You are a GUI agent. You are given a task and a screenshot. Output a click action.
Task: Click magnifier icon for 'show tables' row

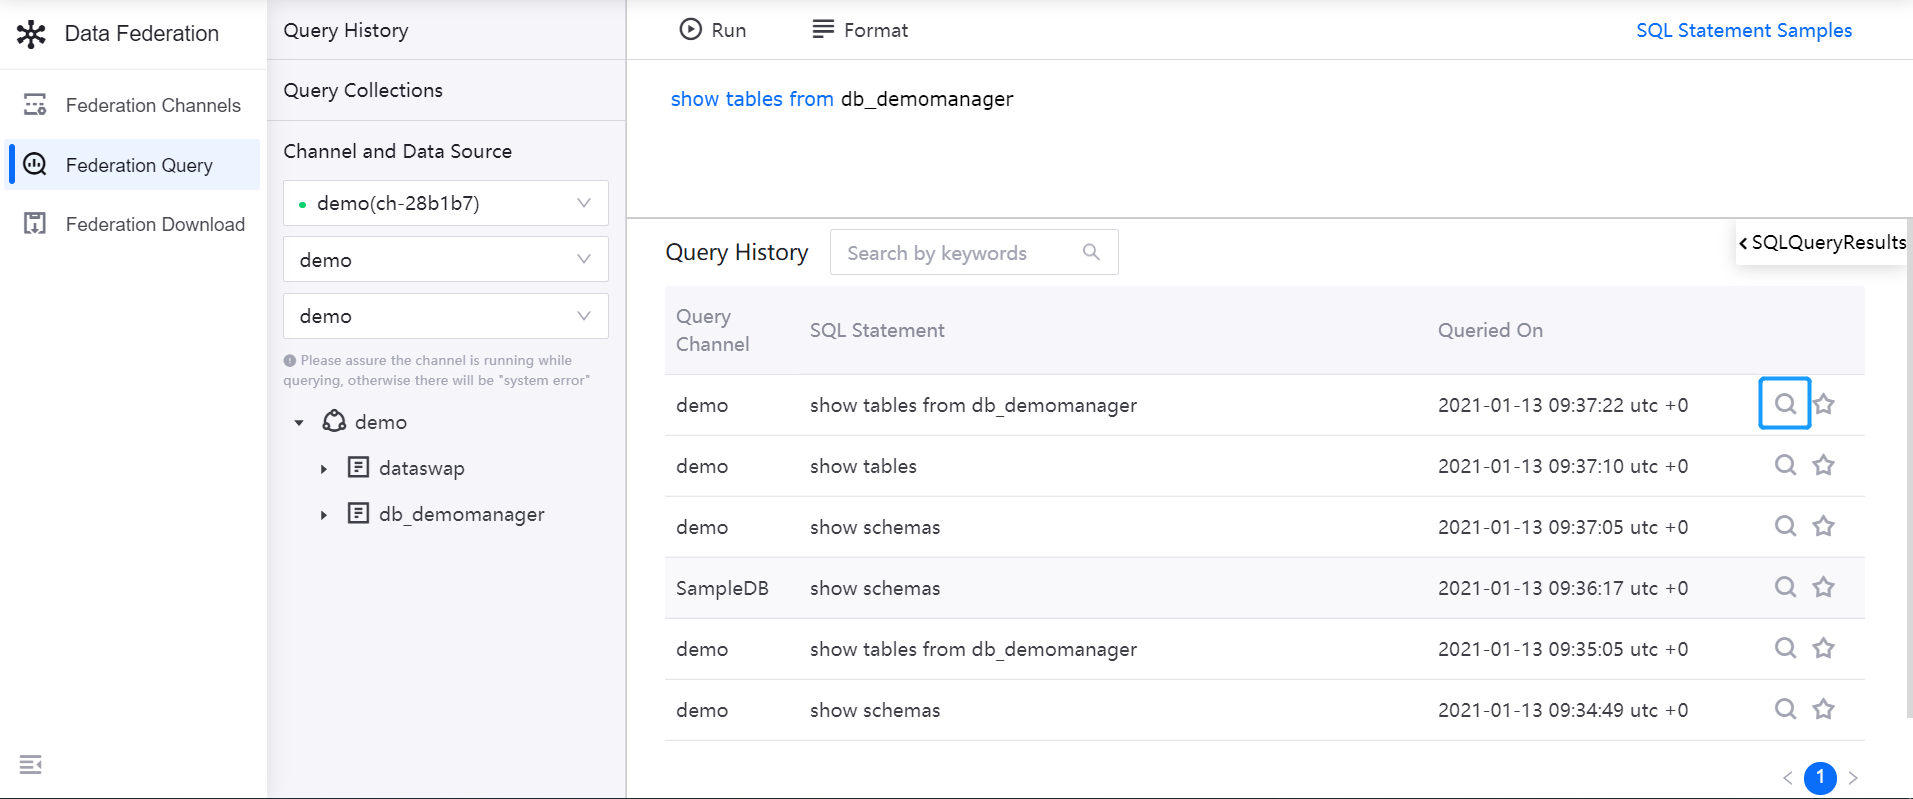(x=1785, y=465)
